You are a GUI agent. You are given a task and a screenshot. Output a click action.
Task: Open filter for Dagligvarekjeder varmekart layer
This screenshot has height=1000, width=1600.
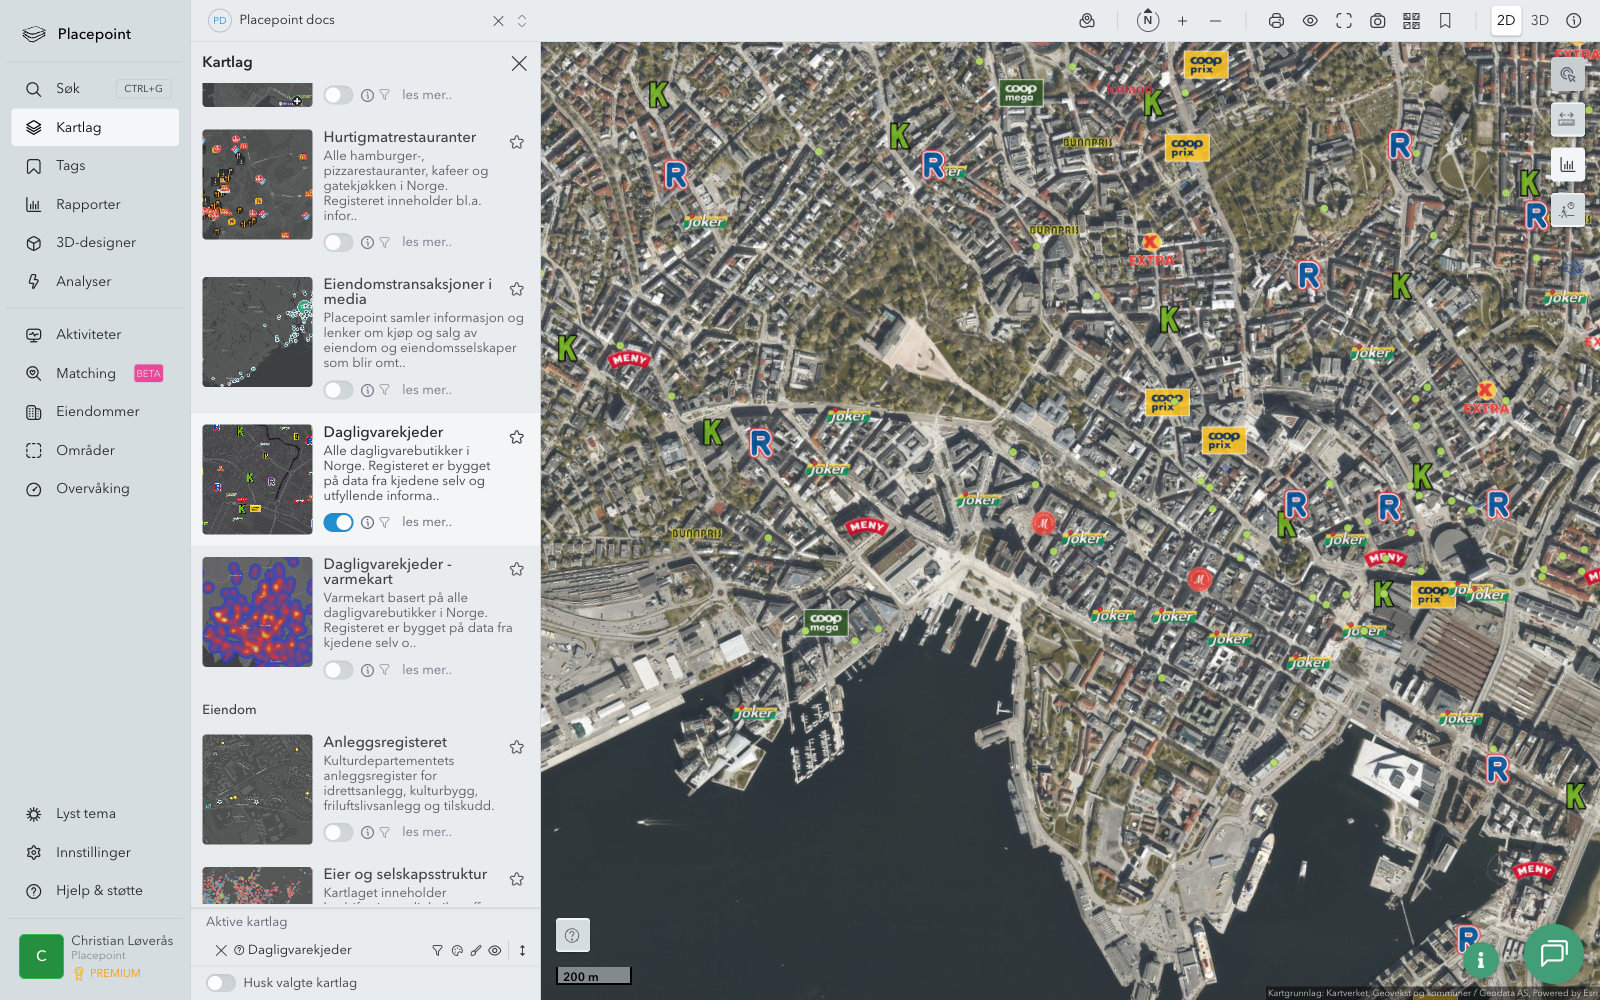pos(384,670)
